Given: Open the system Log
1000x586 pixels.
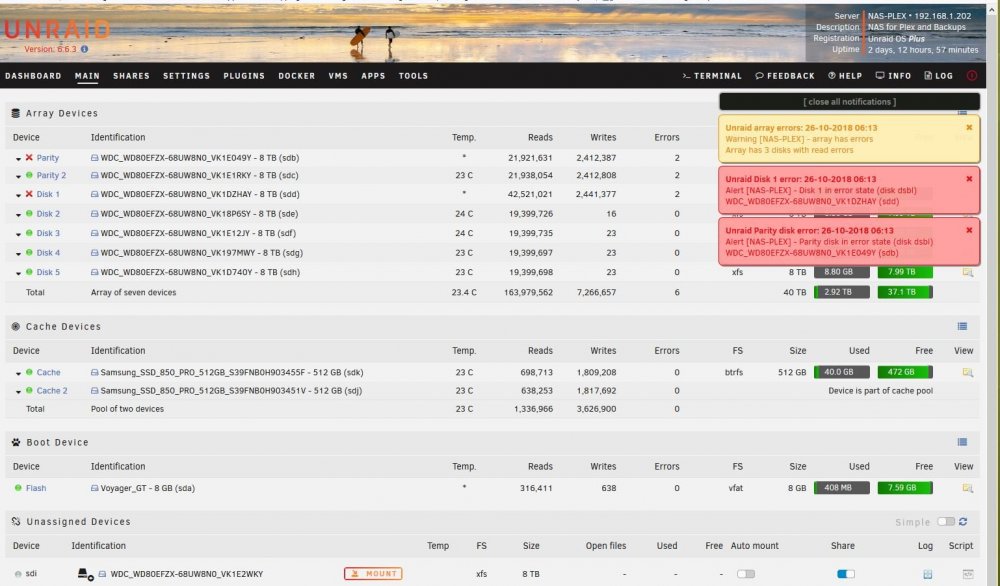Looking at the screenshot, I should 938,76.
